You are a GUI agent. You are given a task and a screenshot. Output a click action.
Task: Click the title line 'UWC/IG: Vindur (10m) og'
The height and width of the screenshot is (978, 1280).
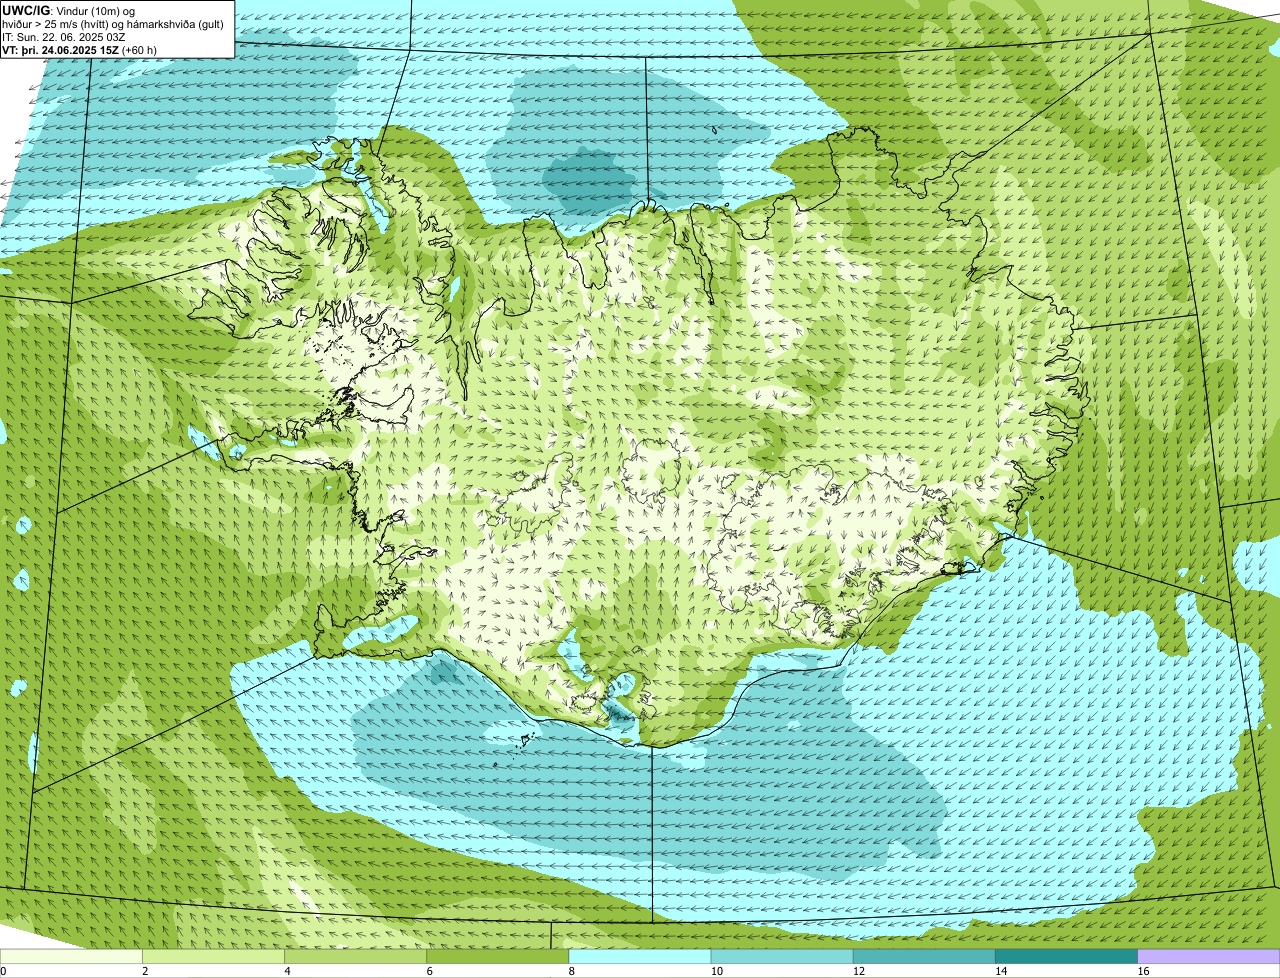click(x=69, y=10)
